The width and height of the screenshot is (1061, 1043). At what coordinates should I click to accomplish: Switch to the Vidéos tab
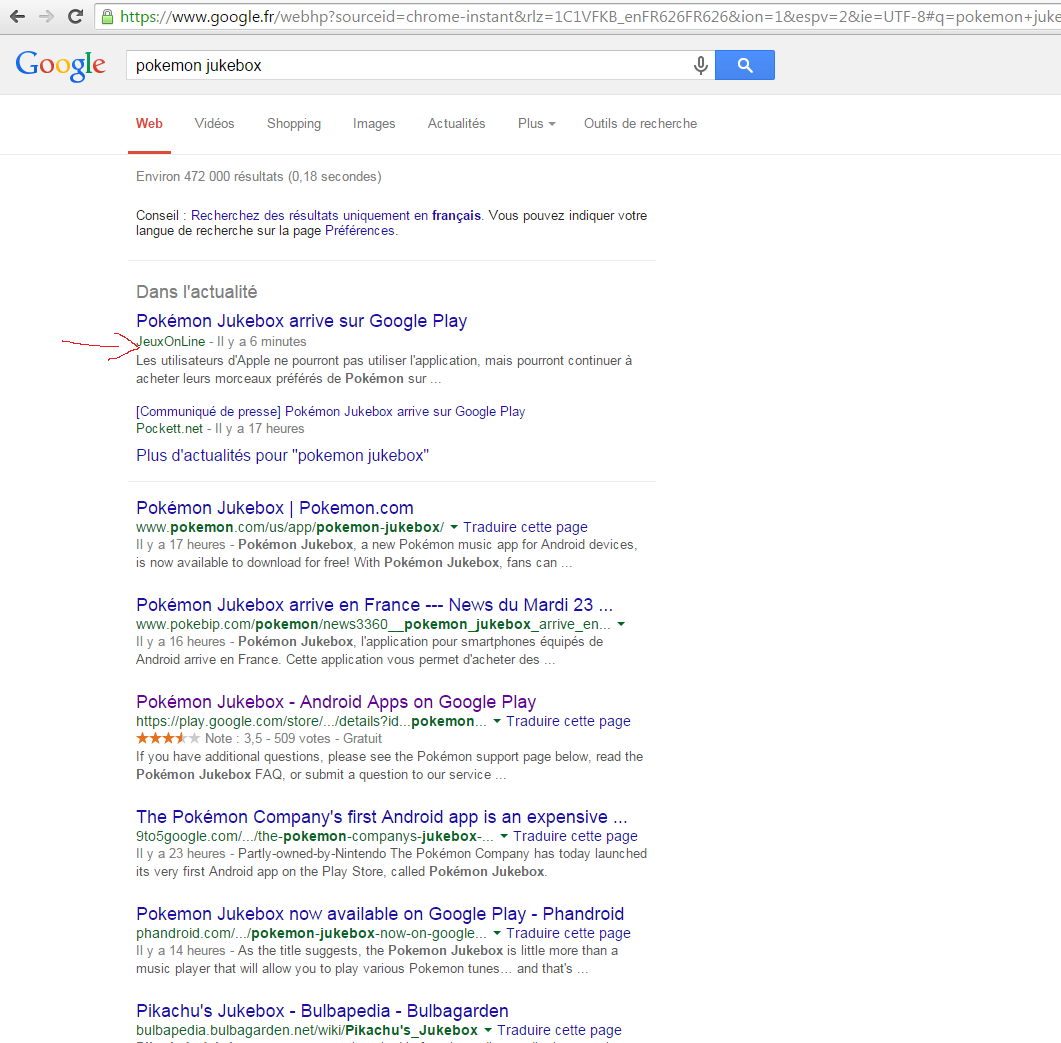(215, 124)
